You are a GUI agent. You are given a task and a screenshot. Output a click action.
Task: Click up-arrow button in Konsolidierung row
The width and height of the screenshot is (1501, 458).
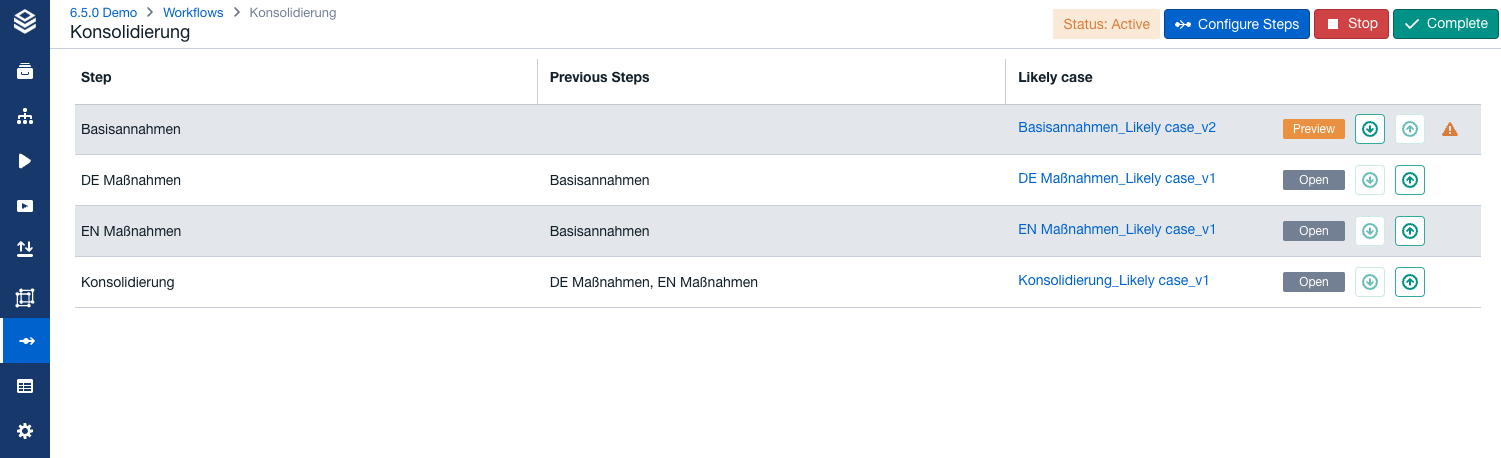pos(1410,282)
